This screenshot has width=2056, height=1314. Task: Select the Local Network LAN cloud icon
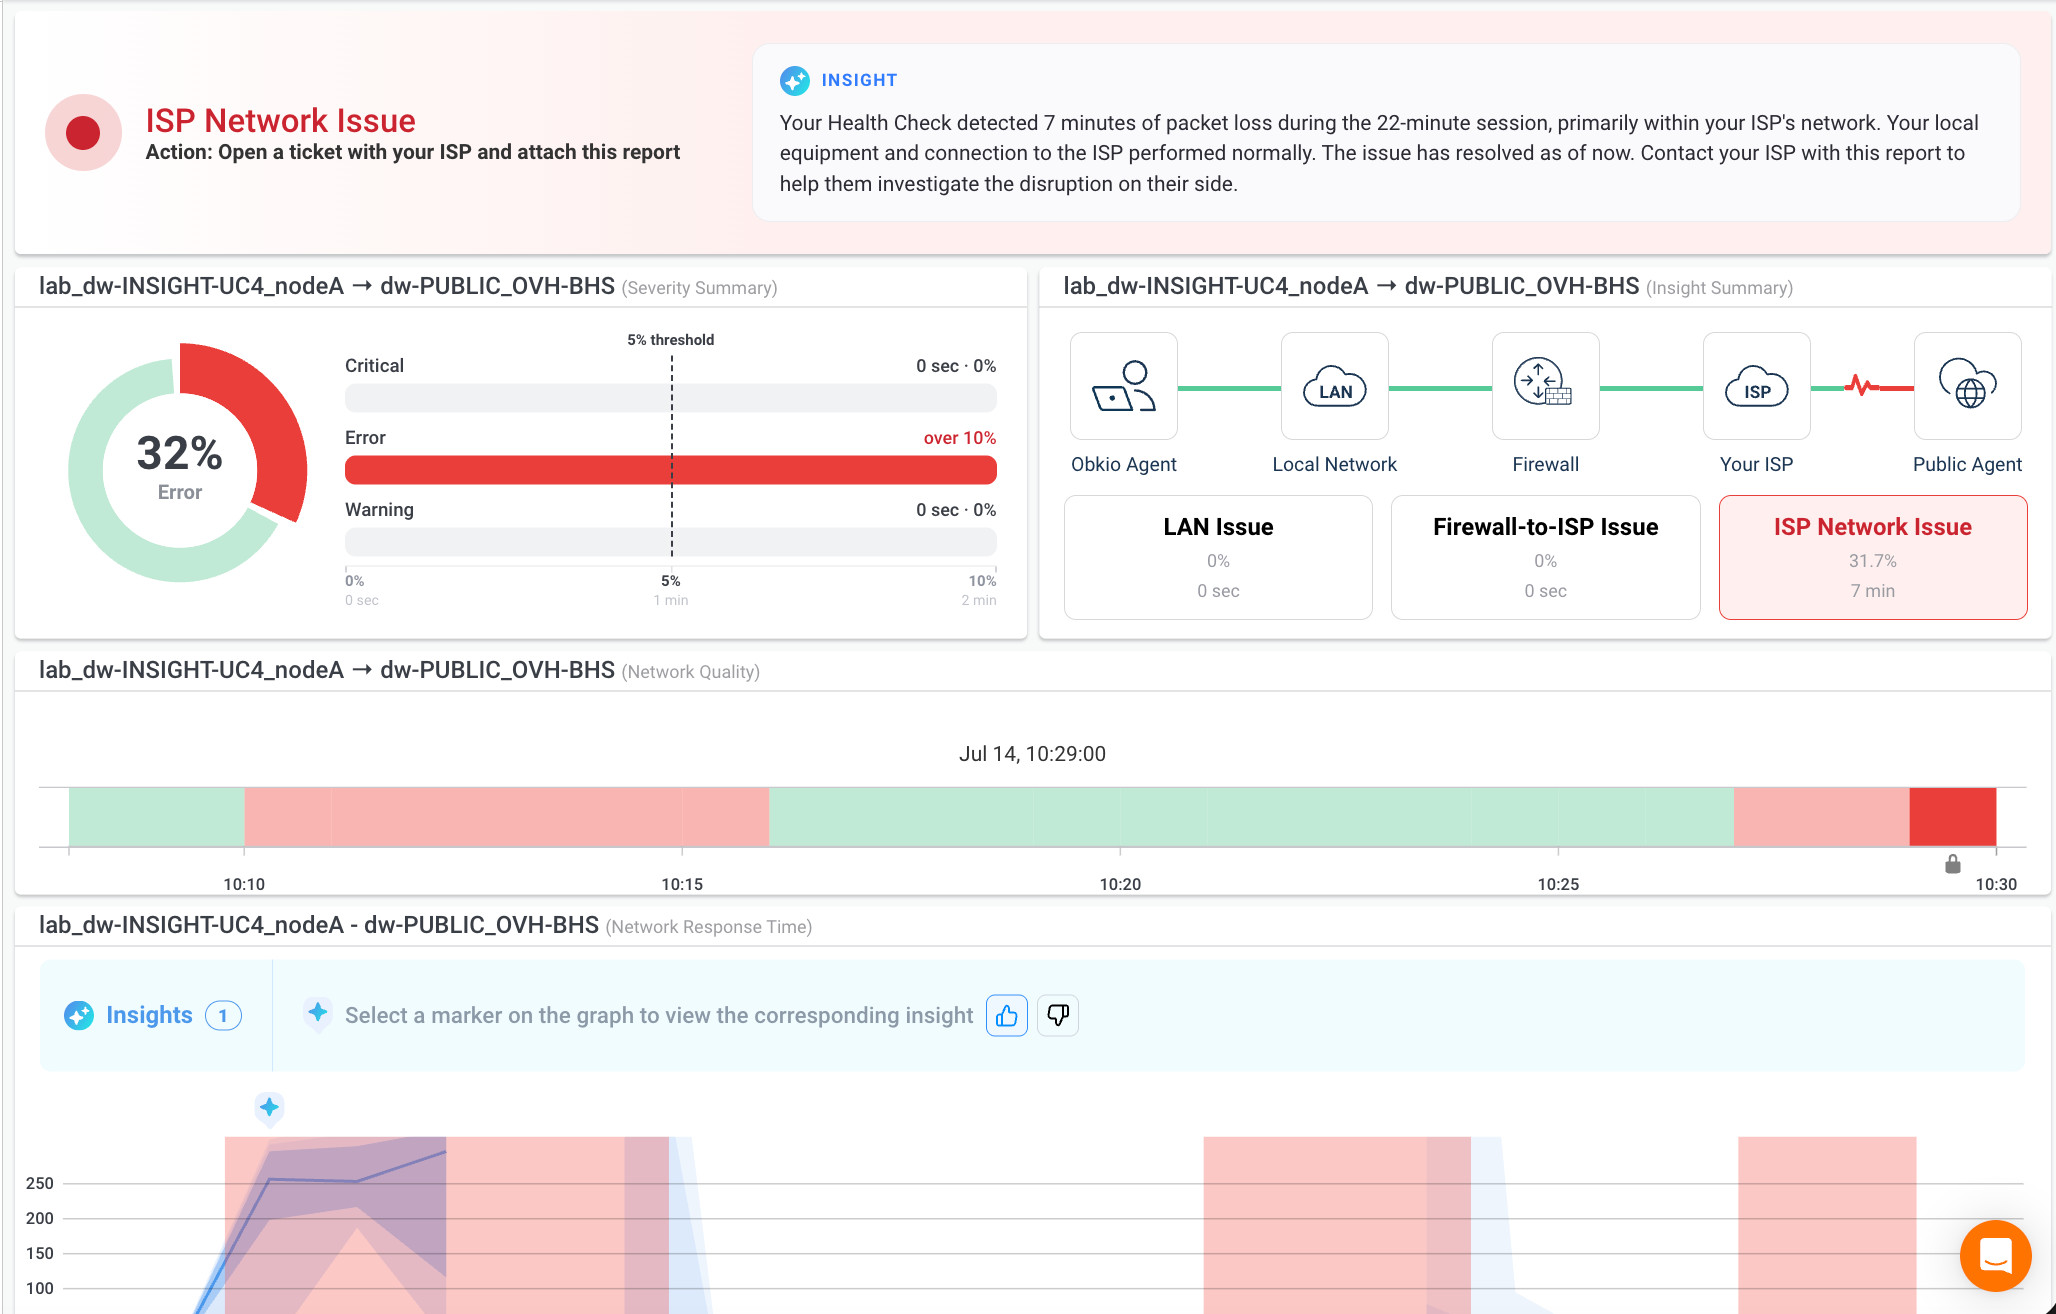(x=1335, y=386)
